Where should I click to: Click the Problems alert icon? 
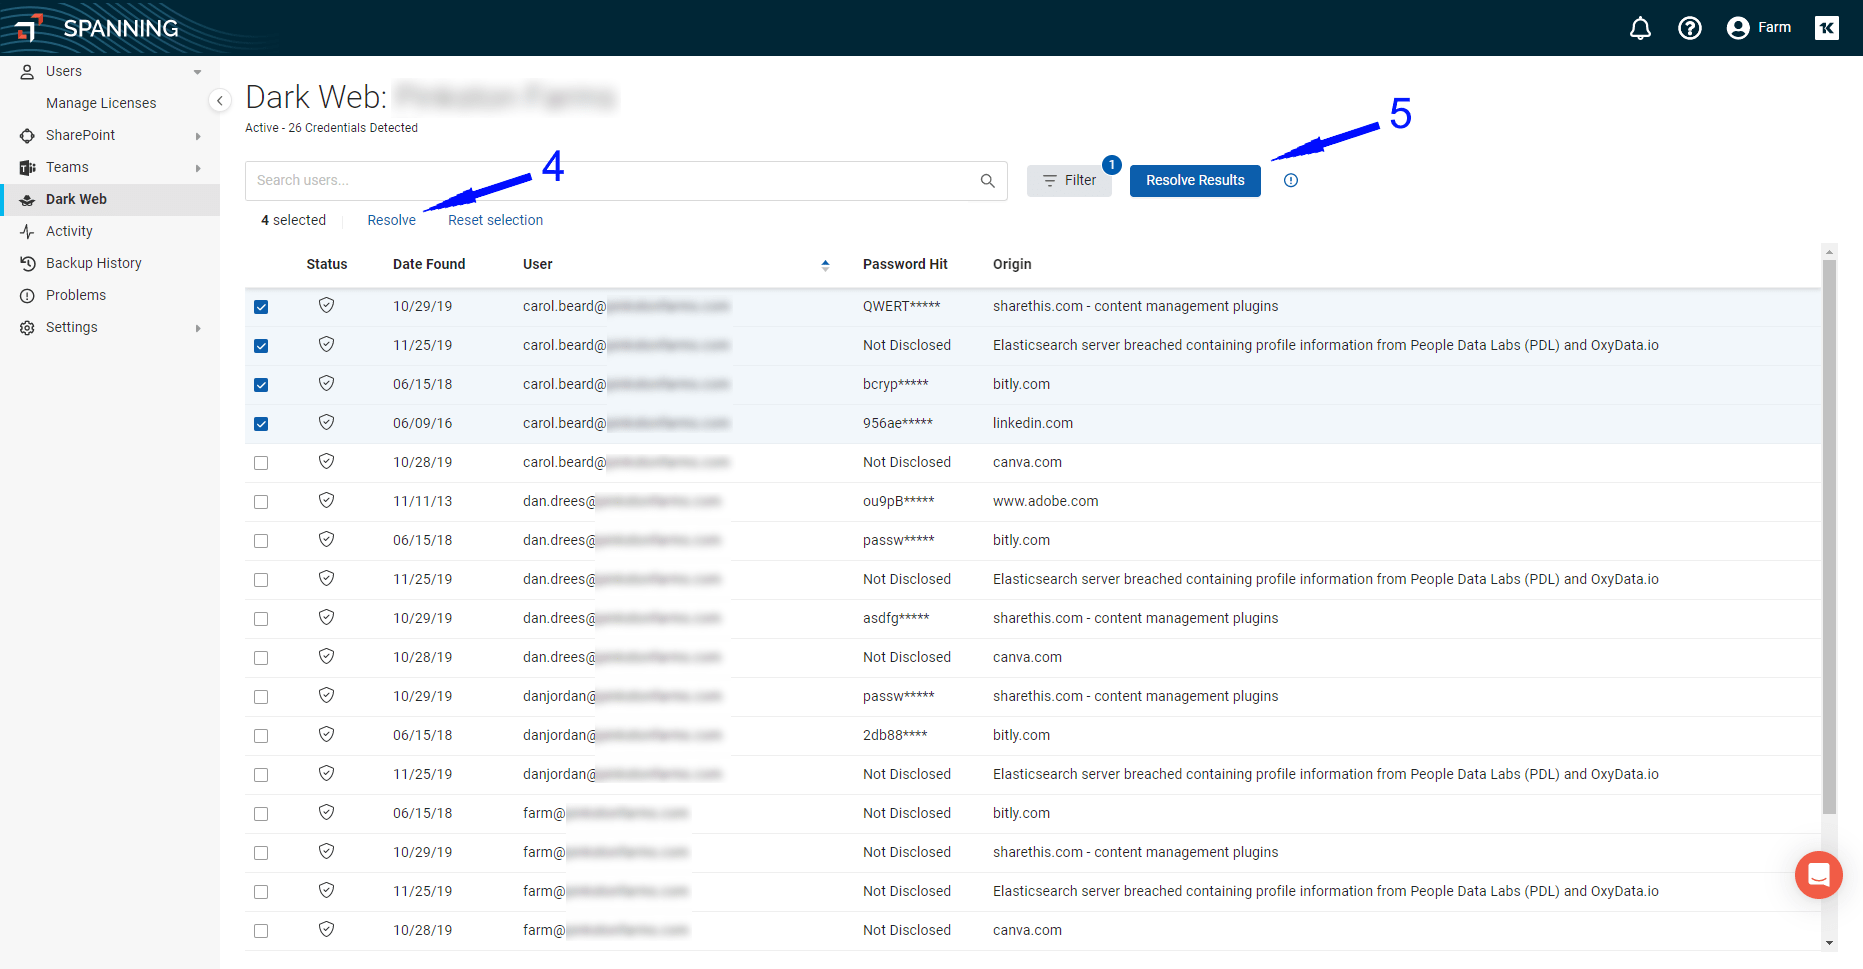[x=27, y=296]
